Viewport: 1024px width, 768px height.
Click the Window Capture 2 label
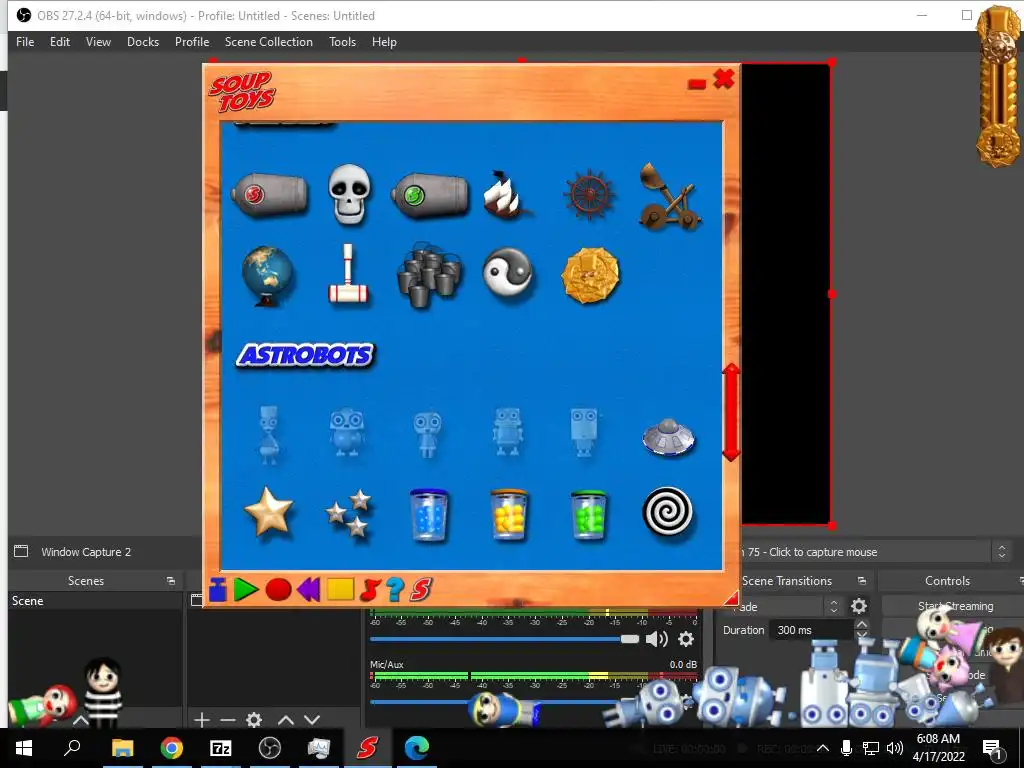86,552
